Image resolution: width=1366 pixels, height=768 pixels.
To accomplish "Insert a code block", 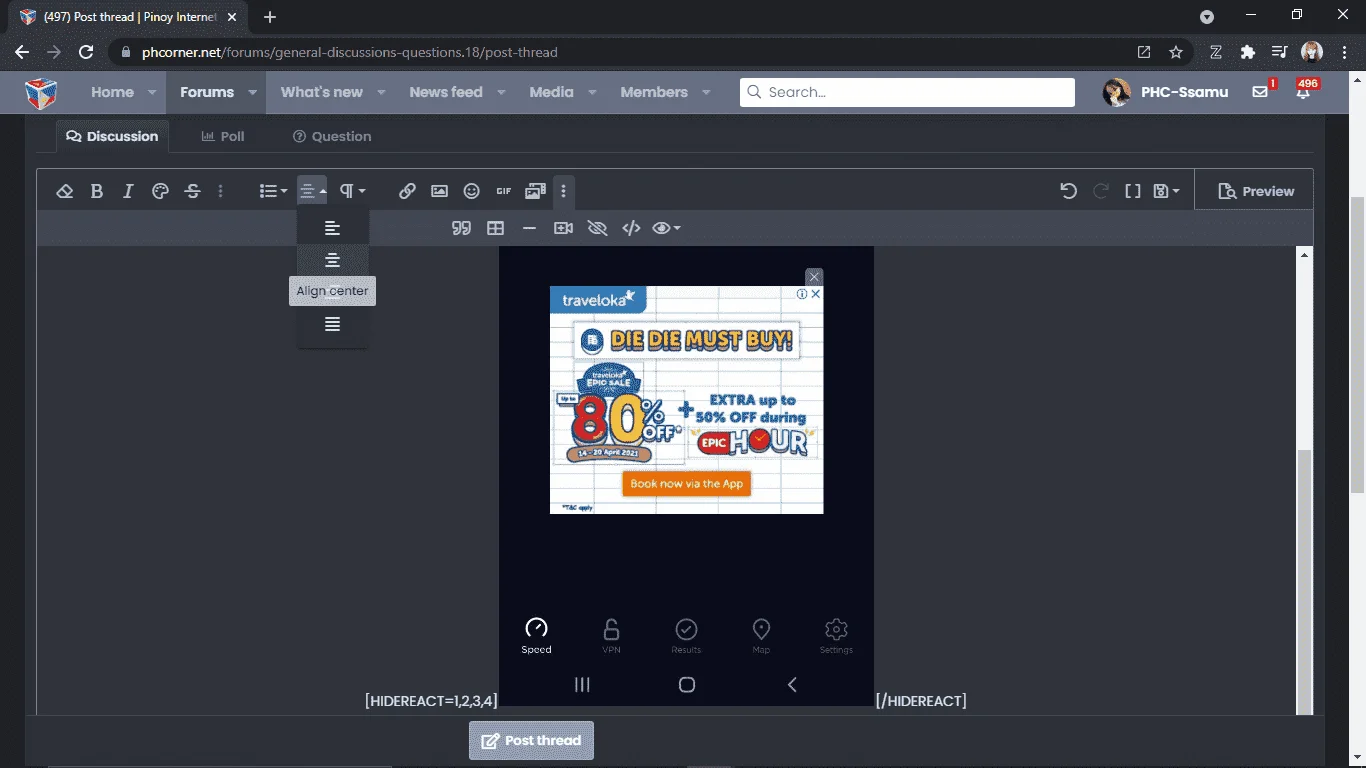I will pyautogui.click(x=631, y=228).
